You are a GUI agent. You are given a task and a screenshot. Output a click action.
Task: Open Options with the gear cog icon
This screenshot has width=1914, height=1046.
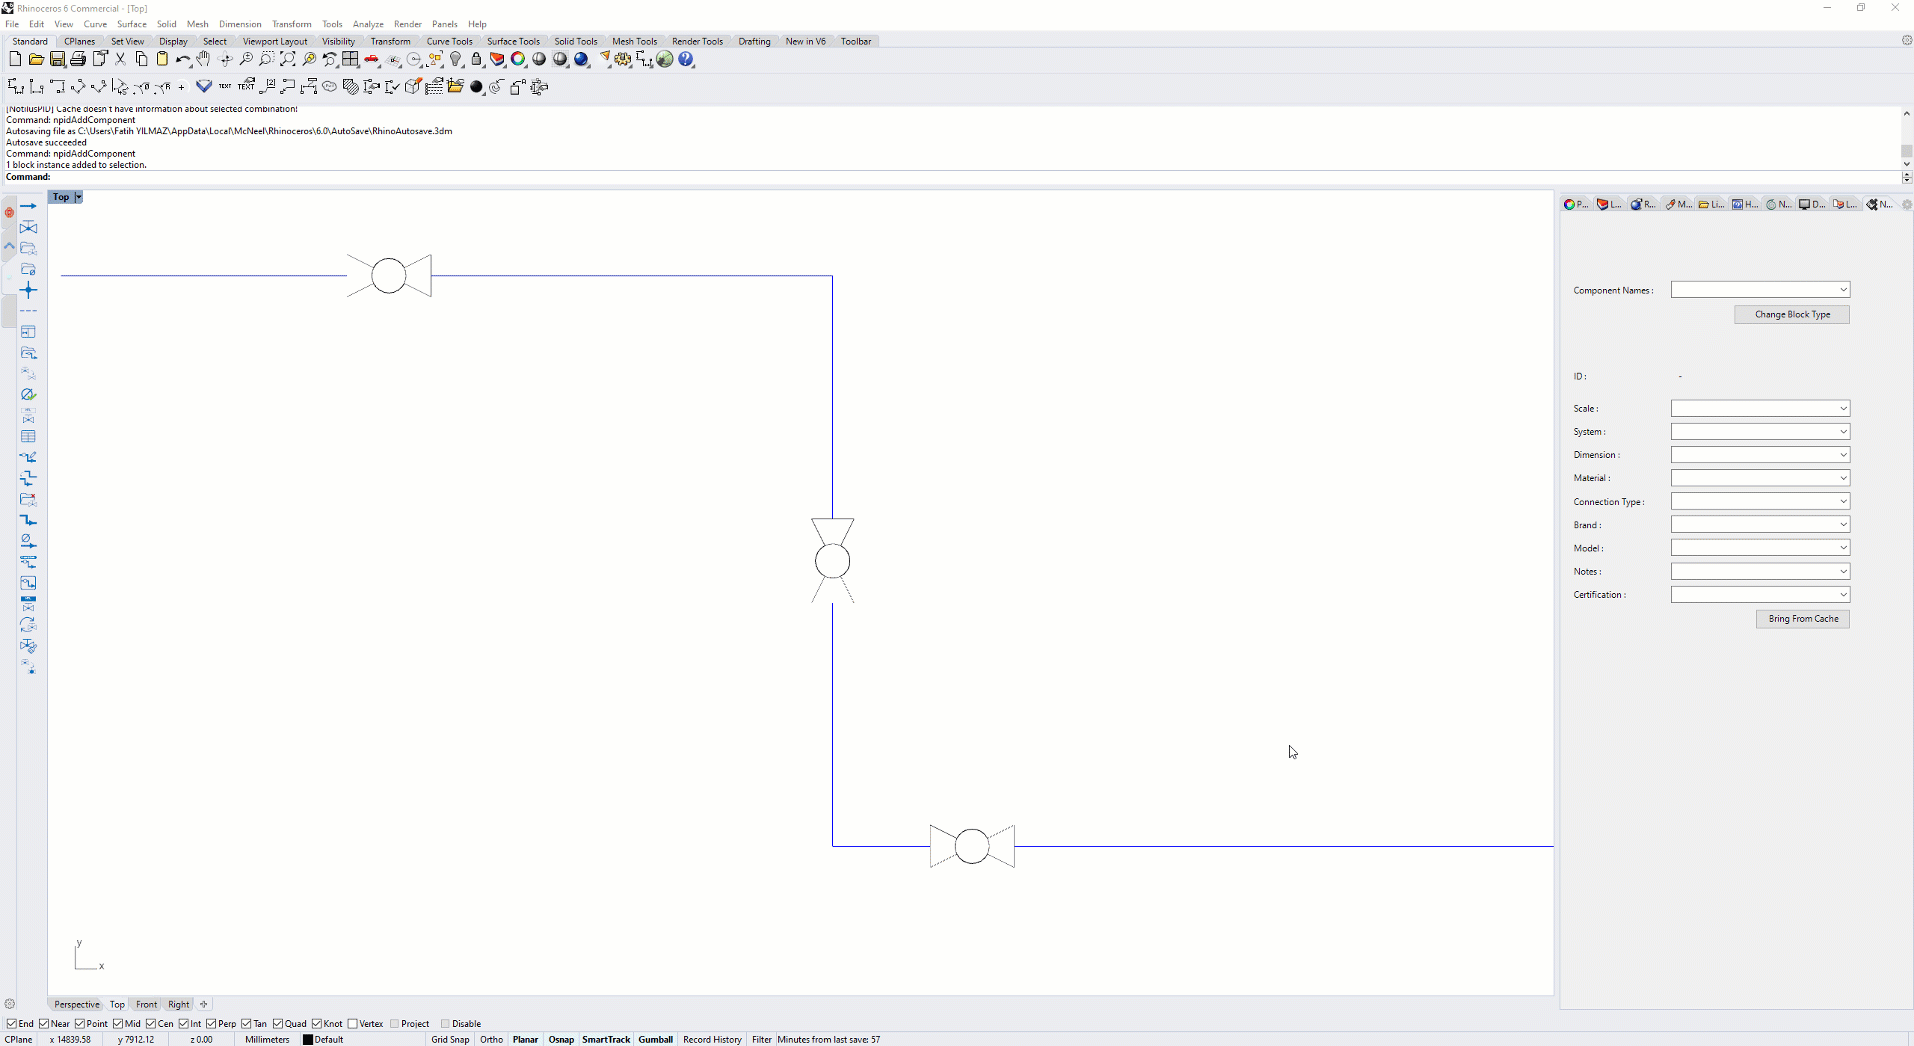(623, 60)
